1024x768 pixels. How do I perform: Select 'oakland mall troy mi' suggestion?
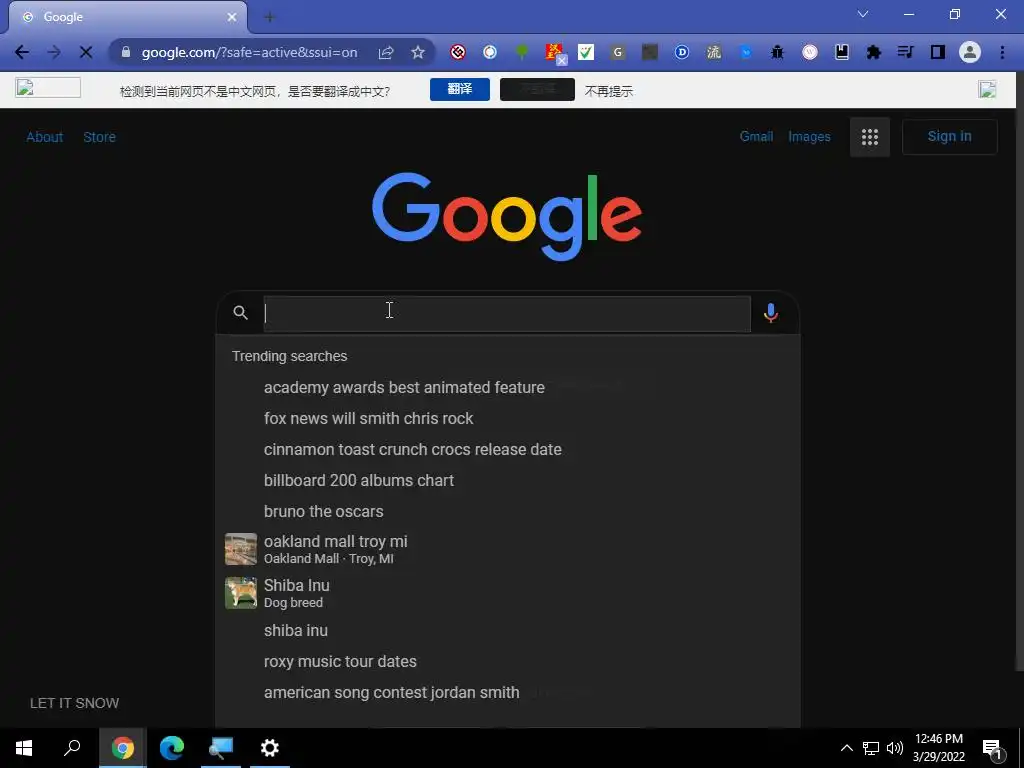[507, 549]
